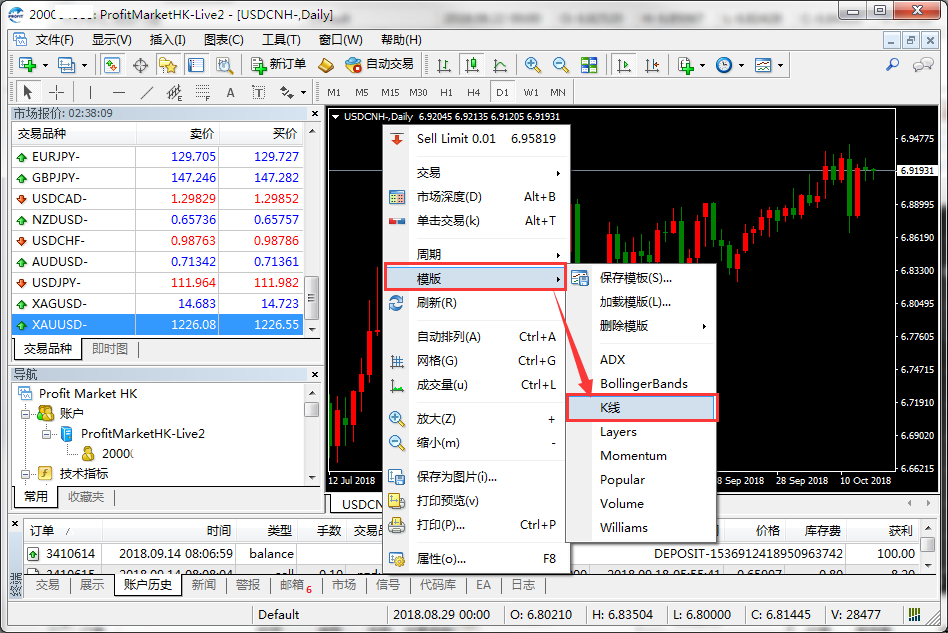Switch to the 账户历史 terminal tab

(147, 585)
